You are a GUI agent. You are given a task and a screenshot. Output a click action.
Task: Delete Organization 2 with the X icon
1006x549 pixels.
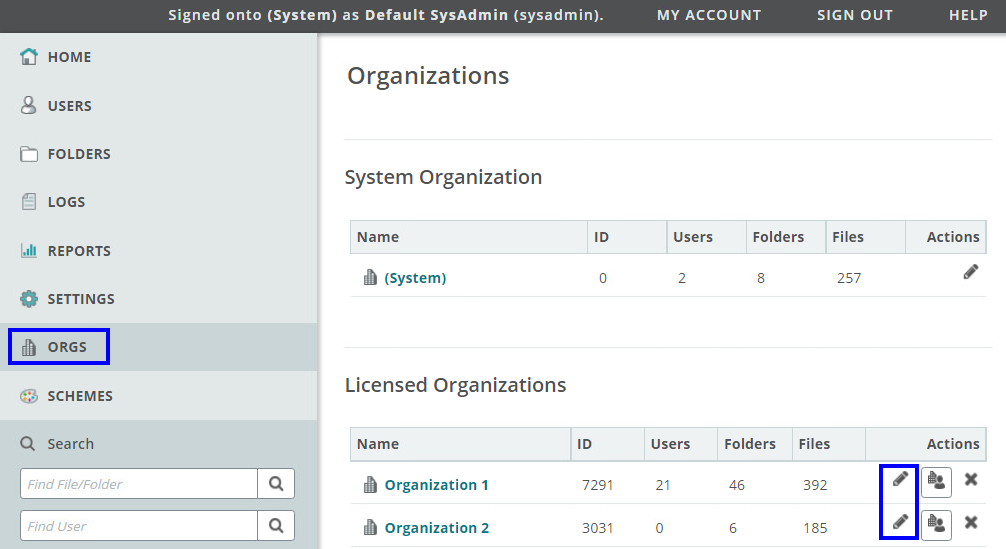pyautogui.click(x=971, y=522)
